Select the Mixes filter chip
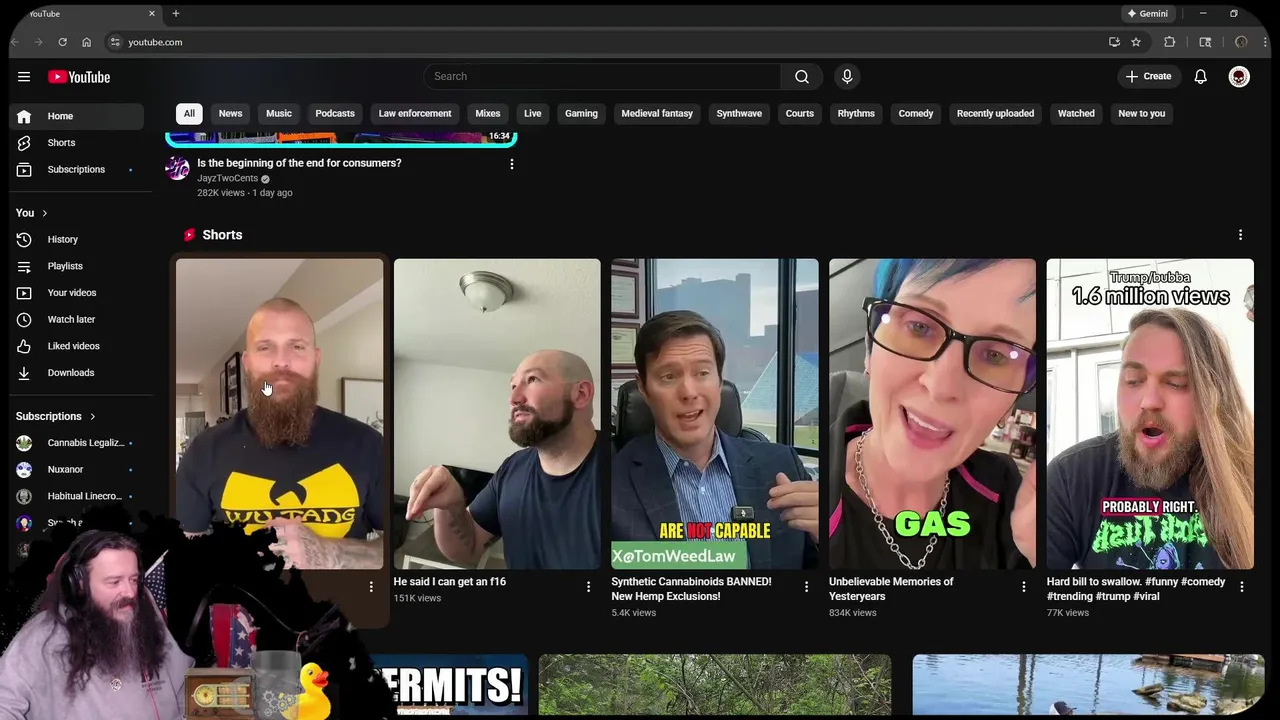 pyautogui.click(x=488, y=114)
